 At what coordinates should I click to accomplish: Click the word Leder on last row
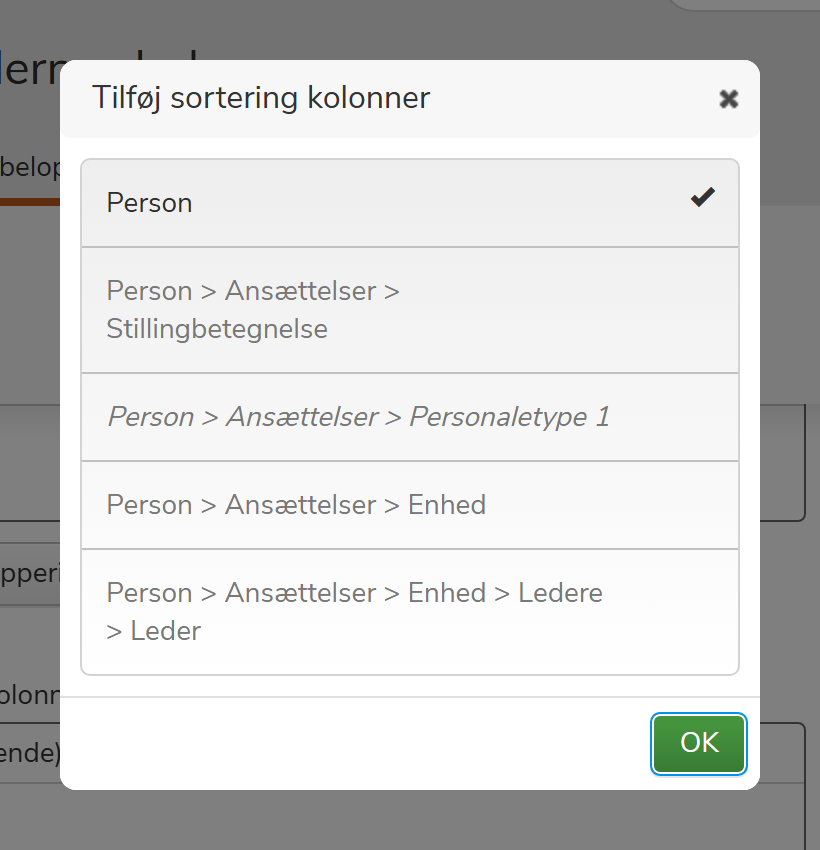166,631
